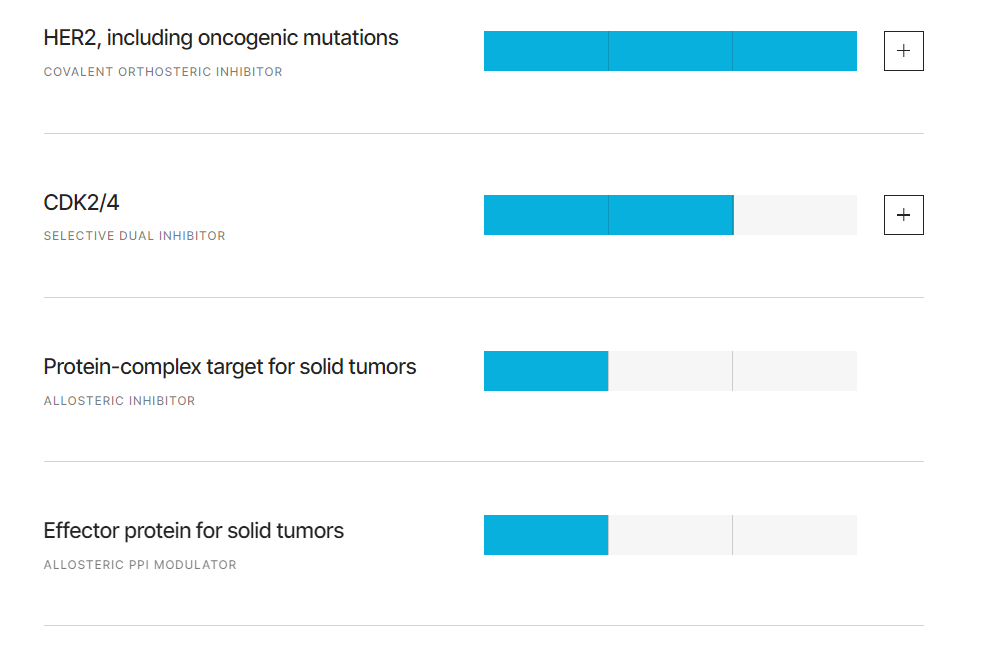
Task: Click the unfilled last segment of CDK2/4 bar
Action: pyautogui.click(x=795, y=215)
